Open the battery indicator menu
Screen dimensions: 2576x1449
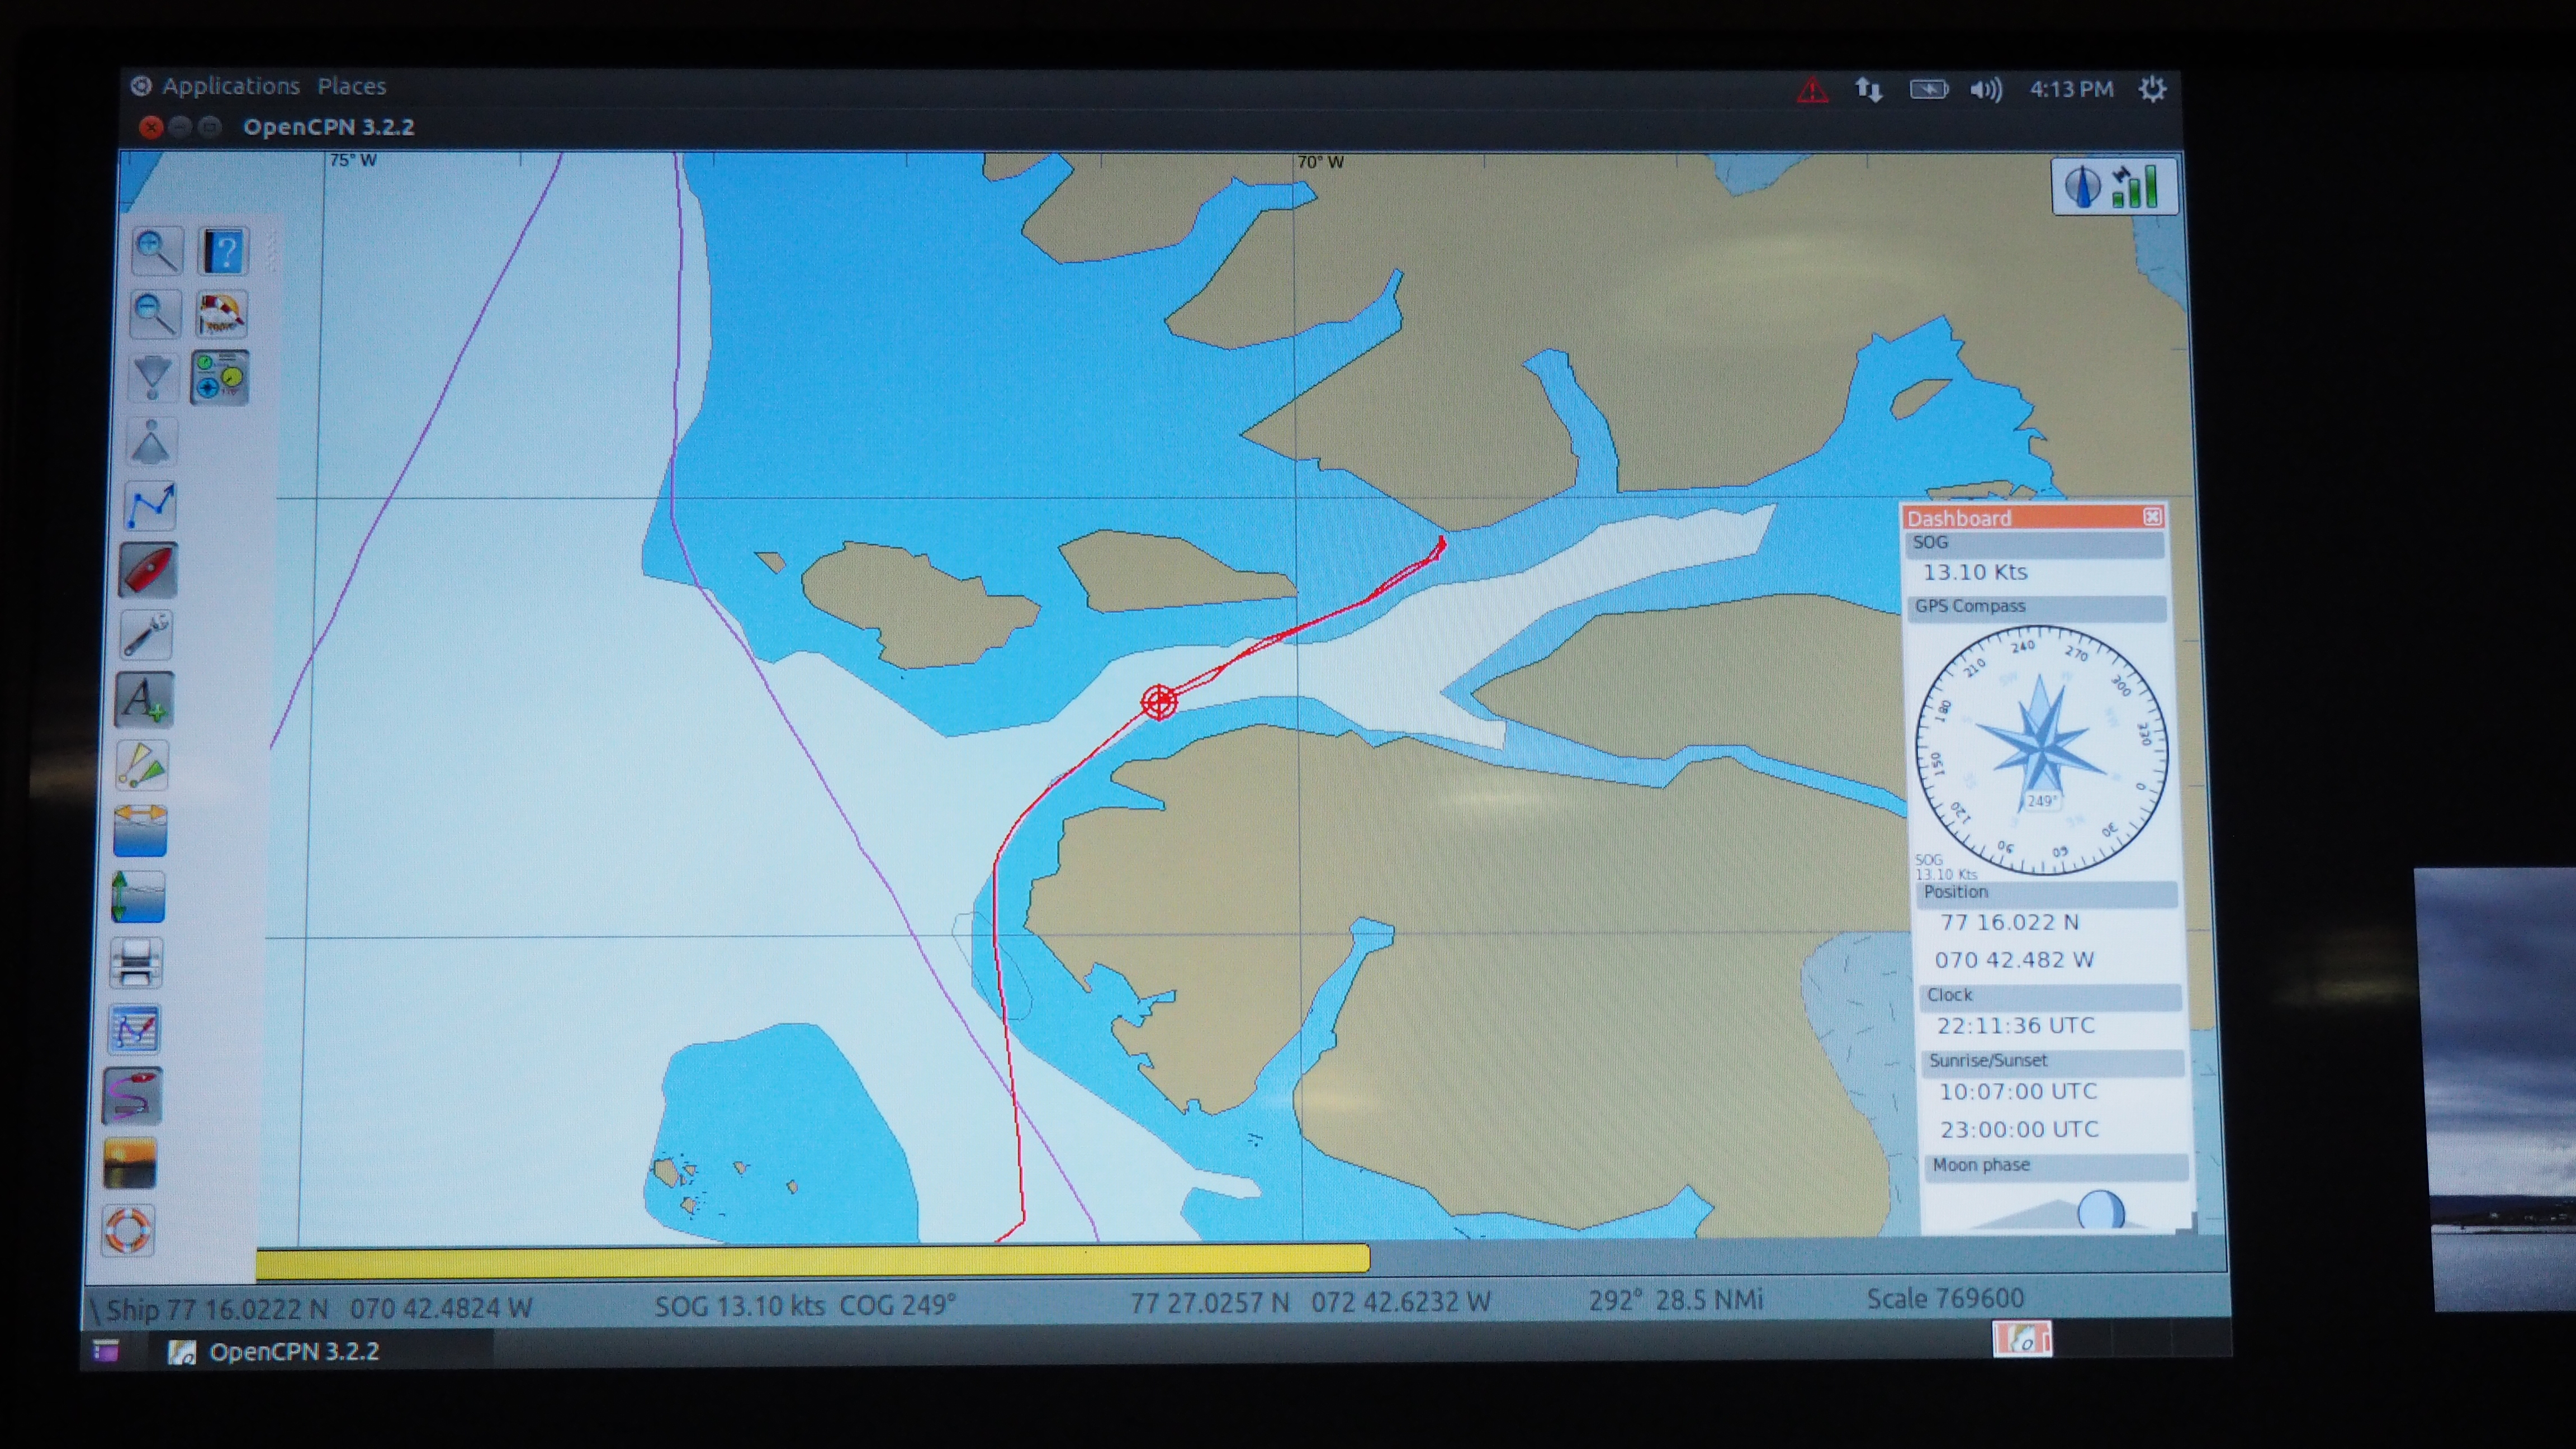pyautogui.click(x=1929, y=90)
